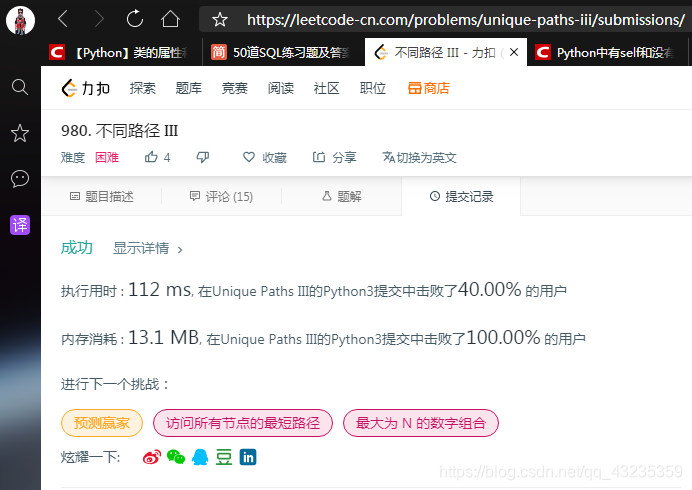Downvote the problem with thumbs-down icon
The height and width of the screenshot is (490, 692).
pyautogui.click(x=203, y=157)
